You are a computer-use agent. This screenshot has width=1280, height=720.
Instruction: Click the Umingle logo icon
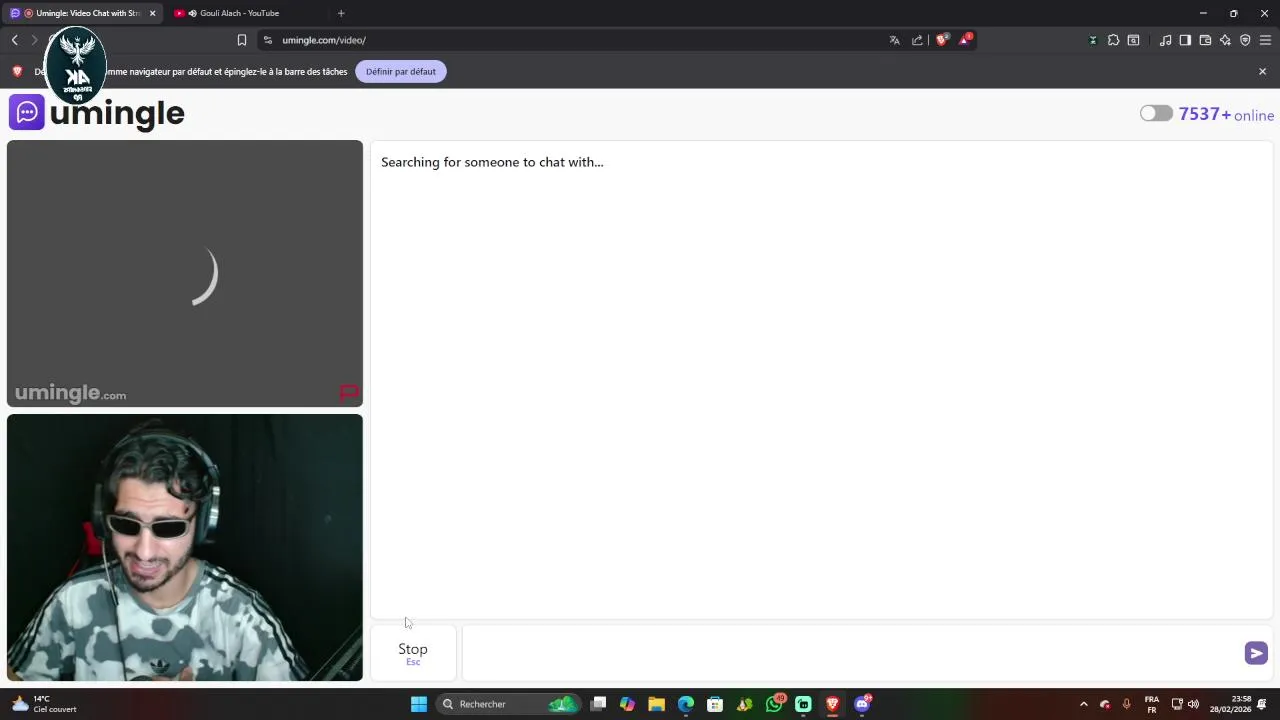pos(27,112)
